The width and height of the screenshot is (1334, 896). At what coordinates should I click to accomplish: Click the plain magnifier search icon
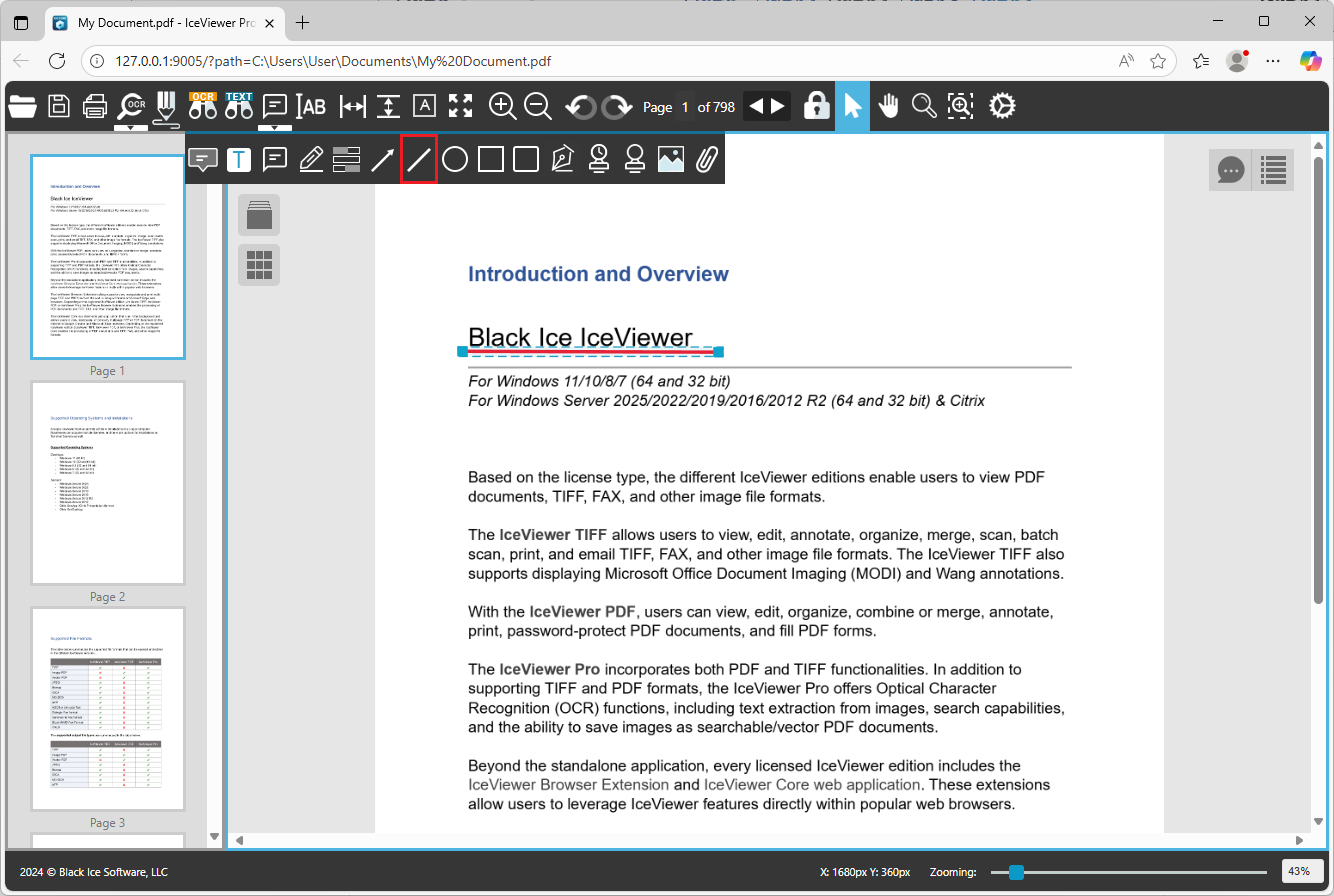pos(924,106)
